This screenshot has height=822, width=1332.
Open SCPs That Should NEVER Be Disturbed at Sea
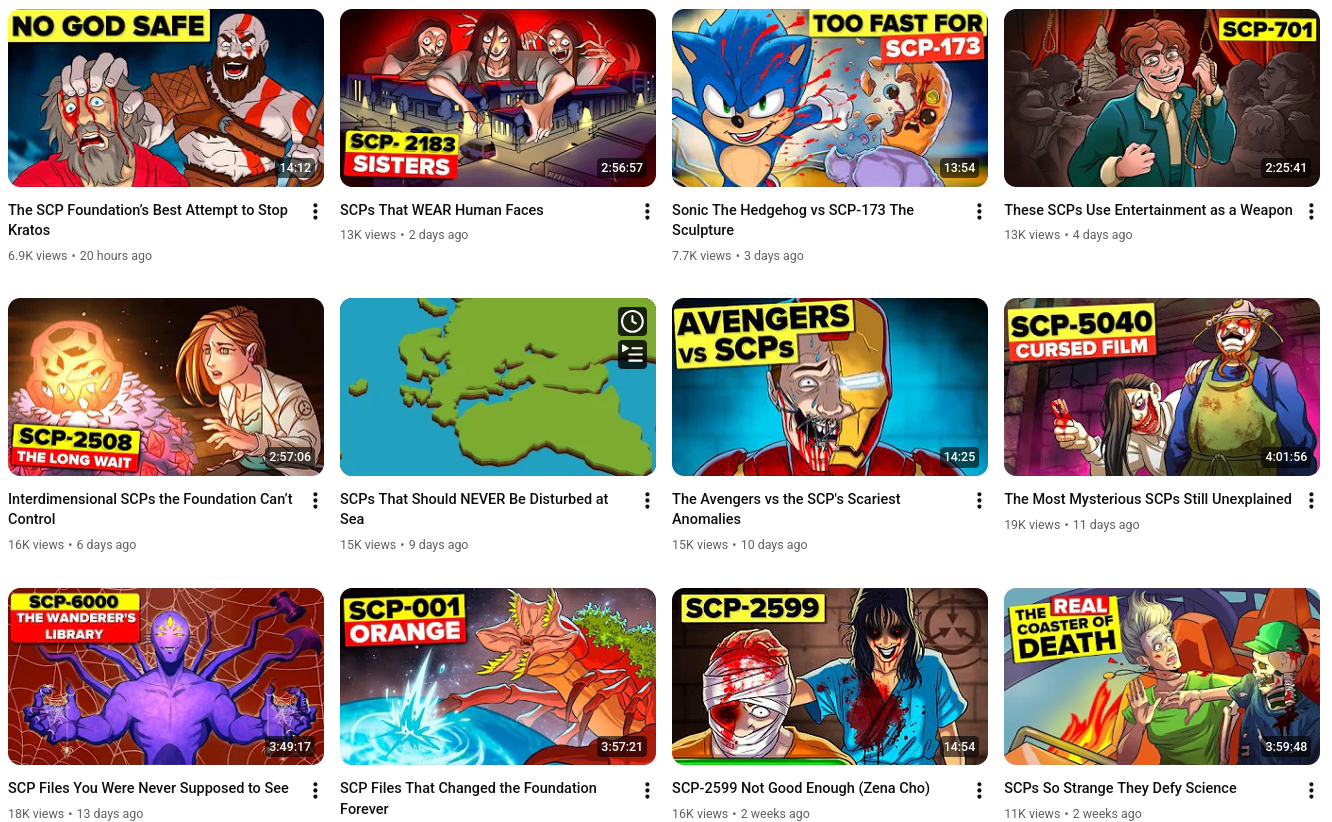pyautogui.click(x=474, y=509)
